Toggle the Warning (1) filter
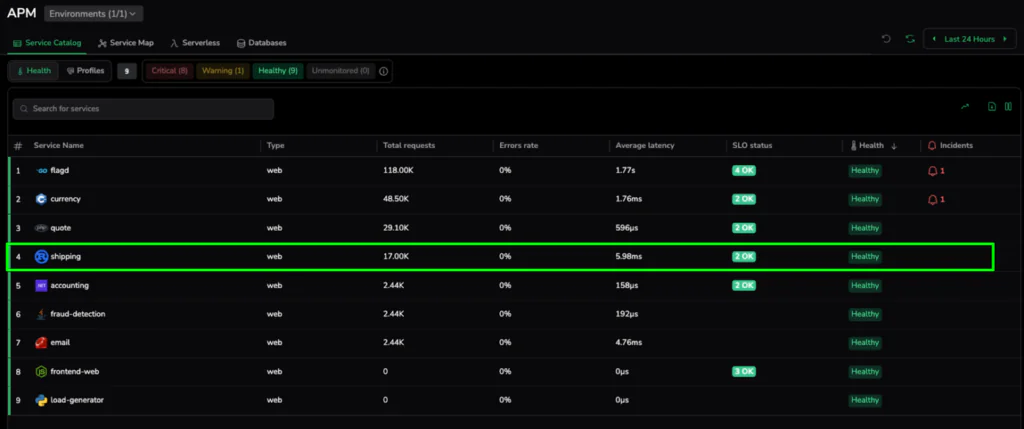 tap(222, 71)
